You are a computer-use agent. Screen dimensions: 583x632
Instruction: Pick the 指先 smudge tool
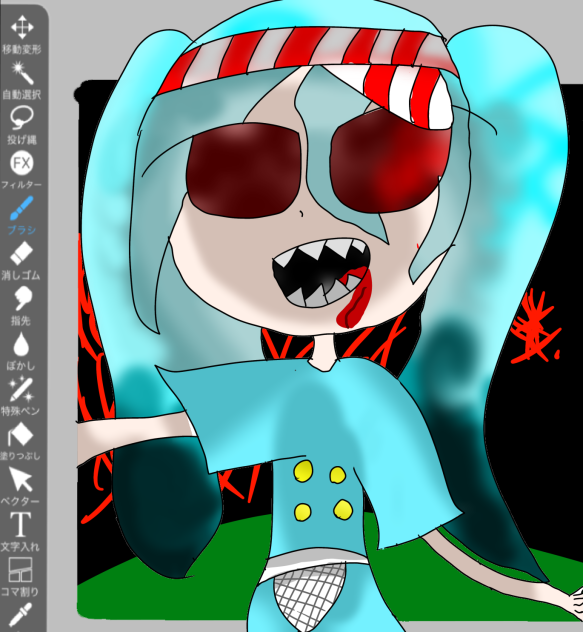pos(21,306)
